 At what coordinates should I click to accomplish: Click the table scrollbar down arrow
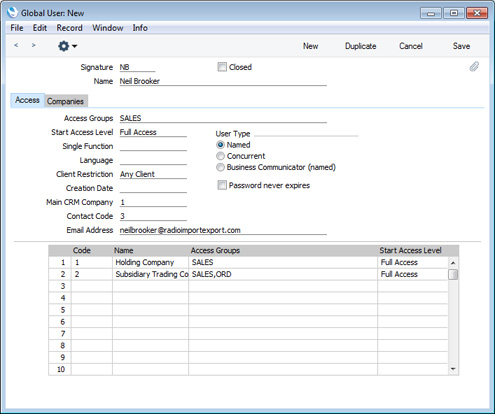[x=453, y=369]
